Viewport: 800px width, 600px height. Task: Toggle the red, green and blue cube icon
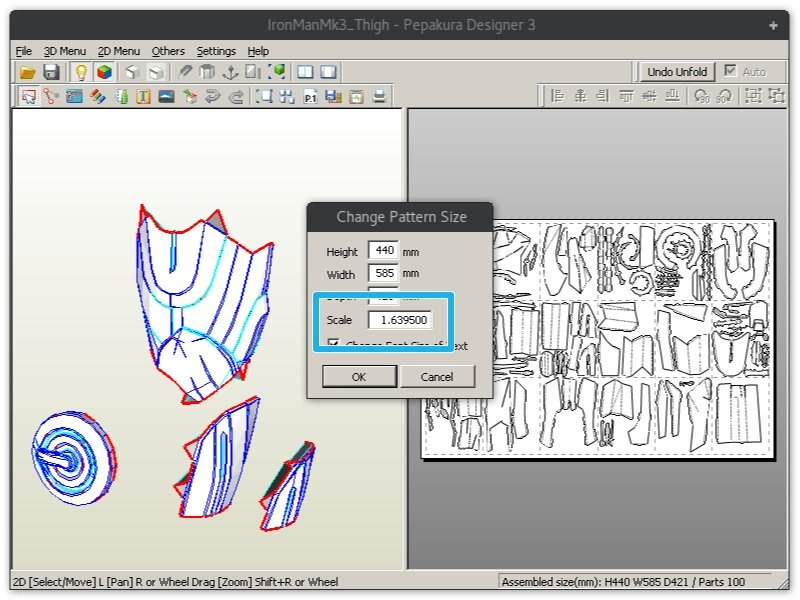[105, 72]
